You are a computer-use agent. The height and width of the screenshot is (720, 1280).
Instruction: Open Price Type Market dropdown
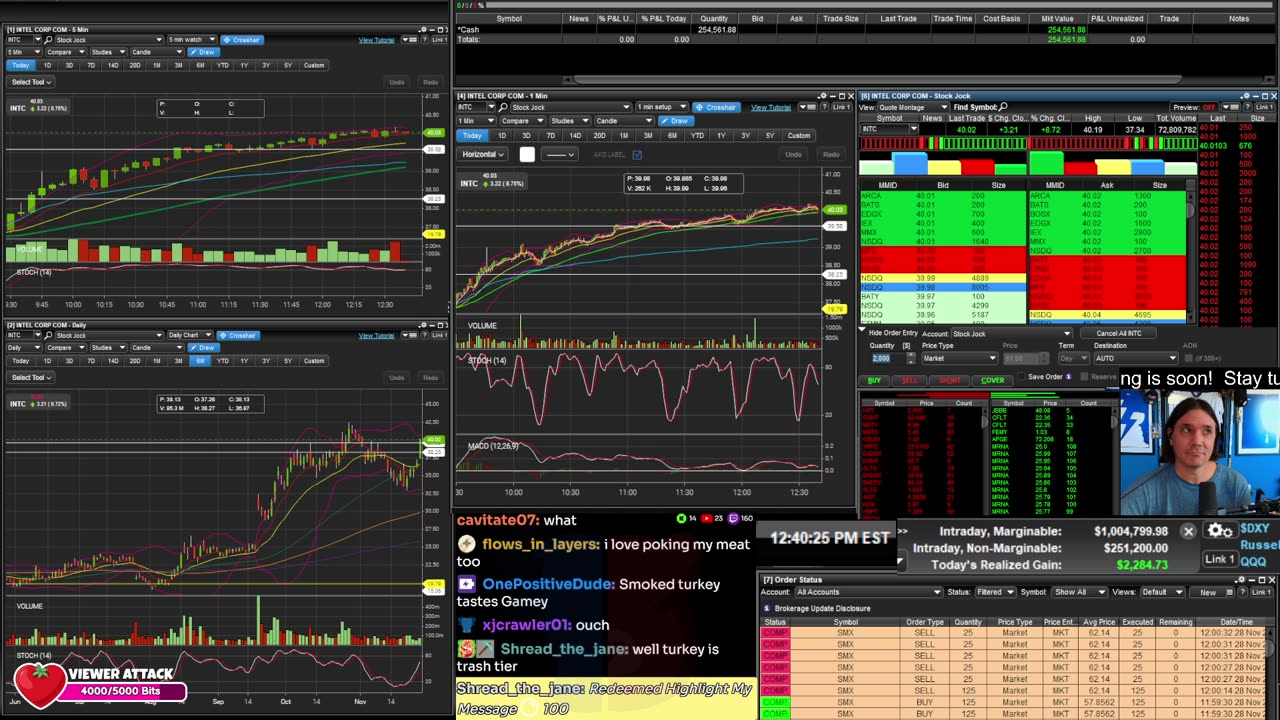click(x=960, y=358)
